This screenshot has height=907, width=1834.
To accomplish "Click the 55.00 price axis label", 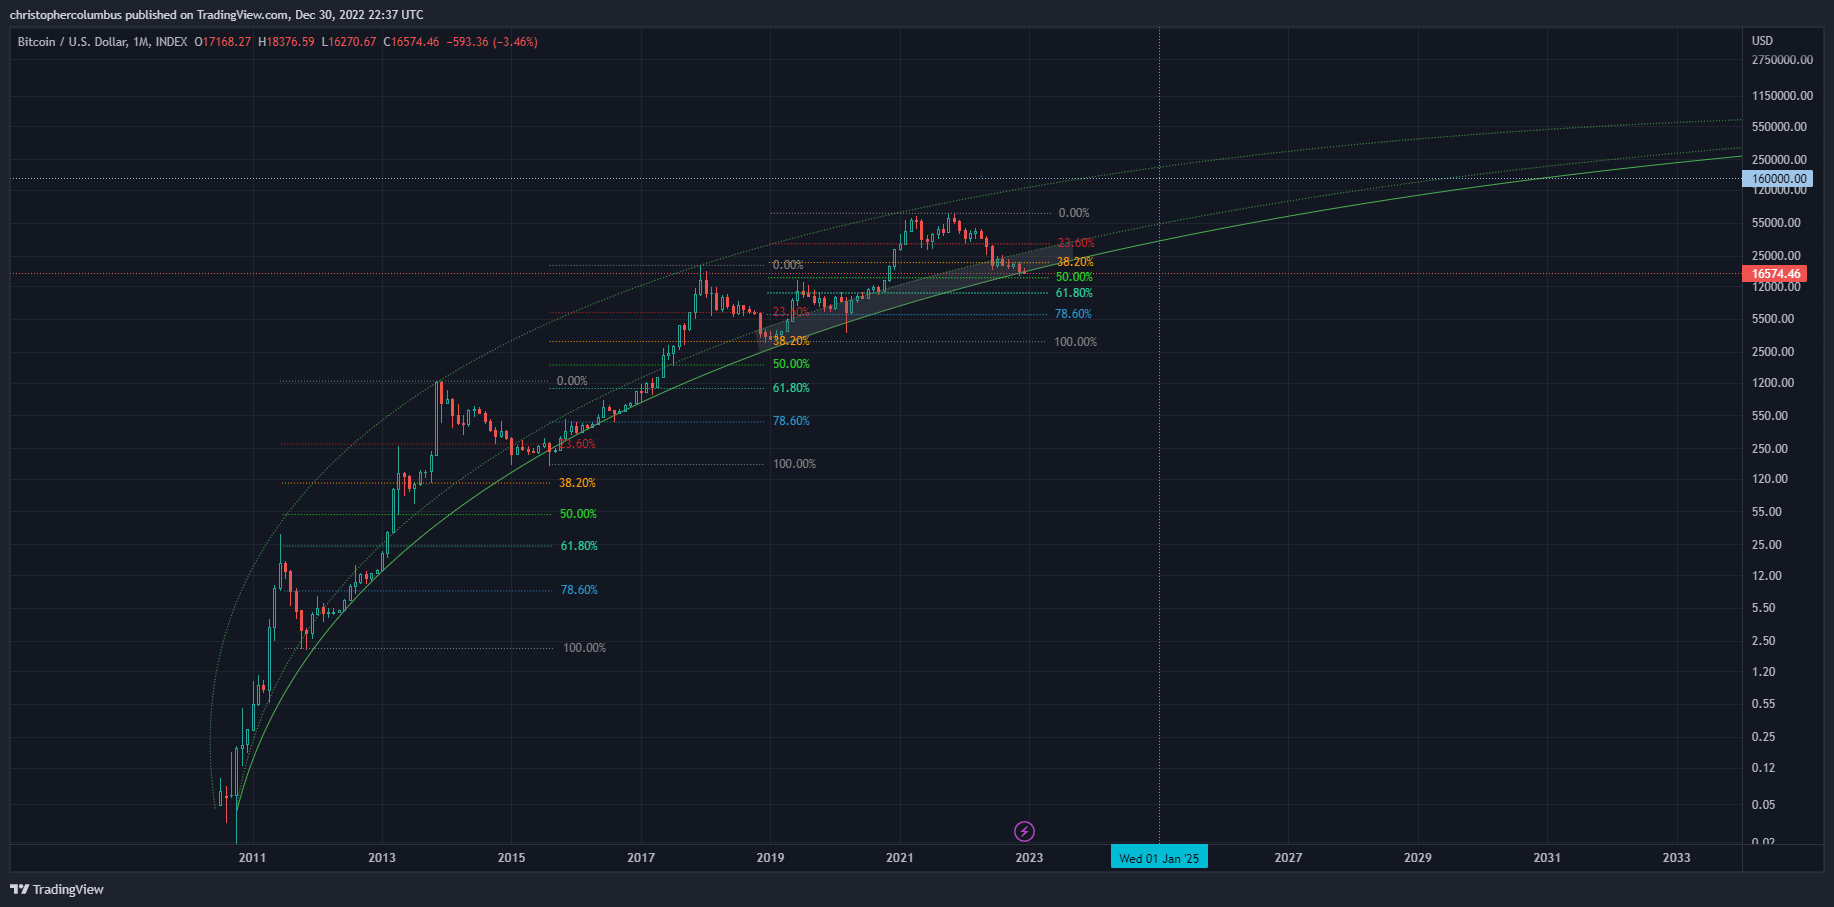I will click(x=1767, y=512).
